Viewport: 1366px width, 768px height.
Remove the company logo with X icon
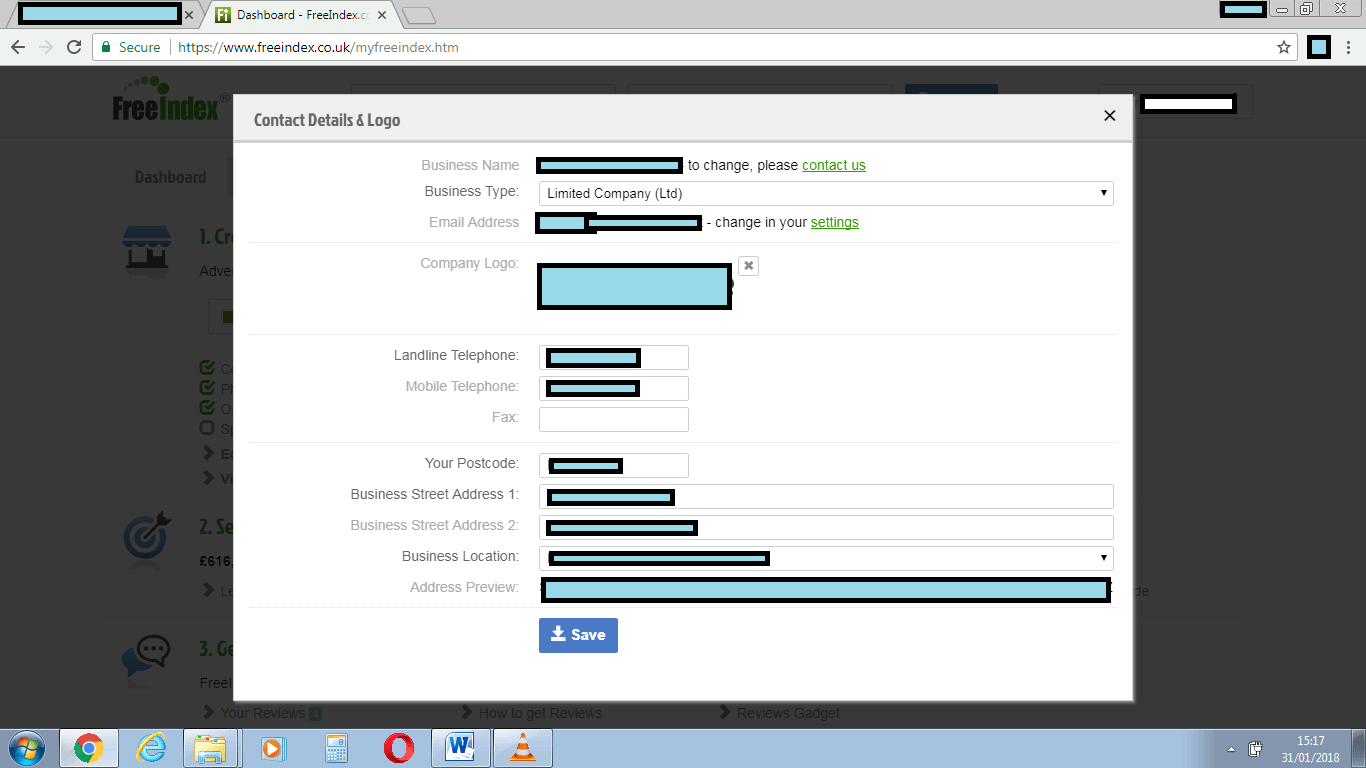749,266
